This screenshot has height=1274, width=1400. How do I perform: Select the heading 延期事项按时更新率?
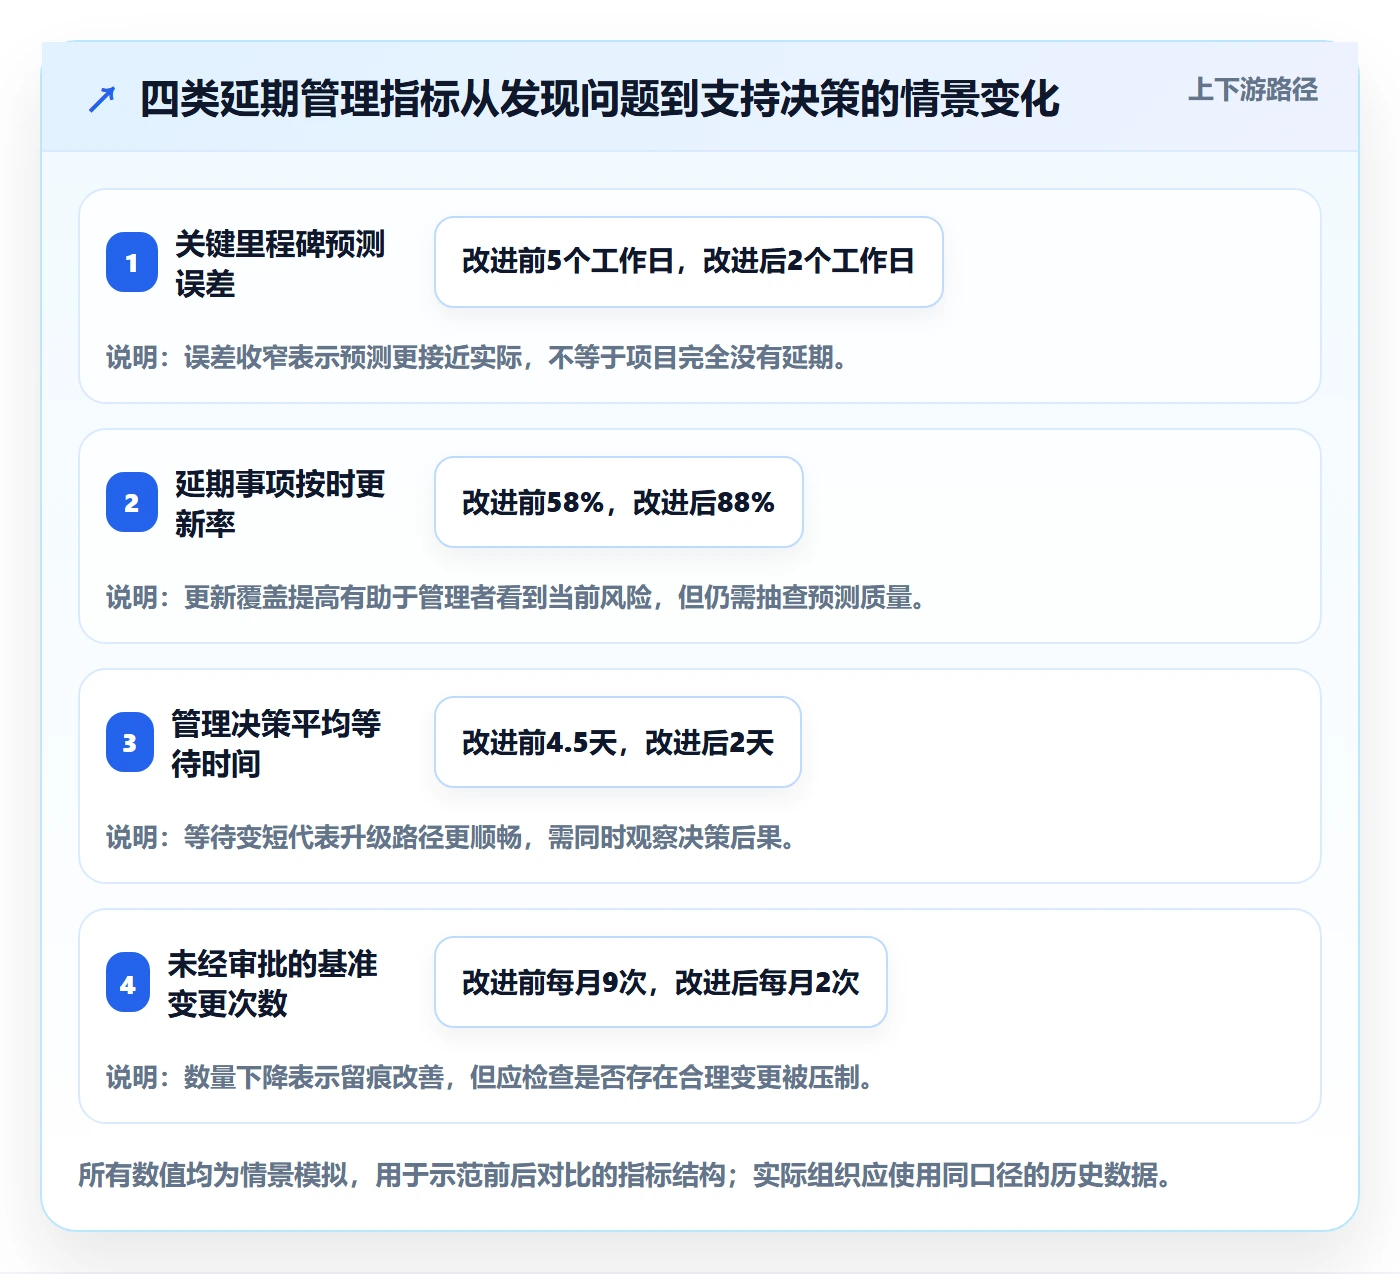coord(280,503)
